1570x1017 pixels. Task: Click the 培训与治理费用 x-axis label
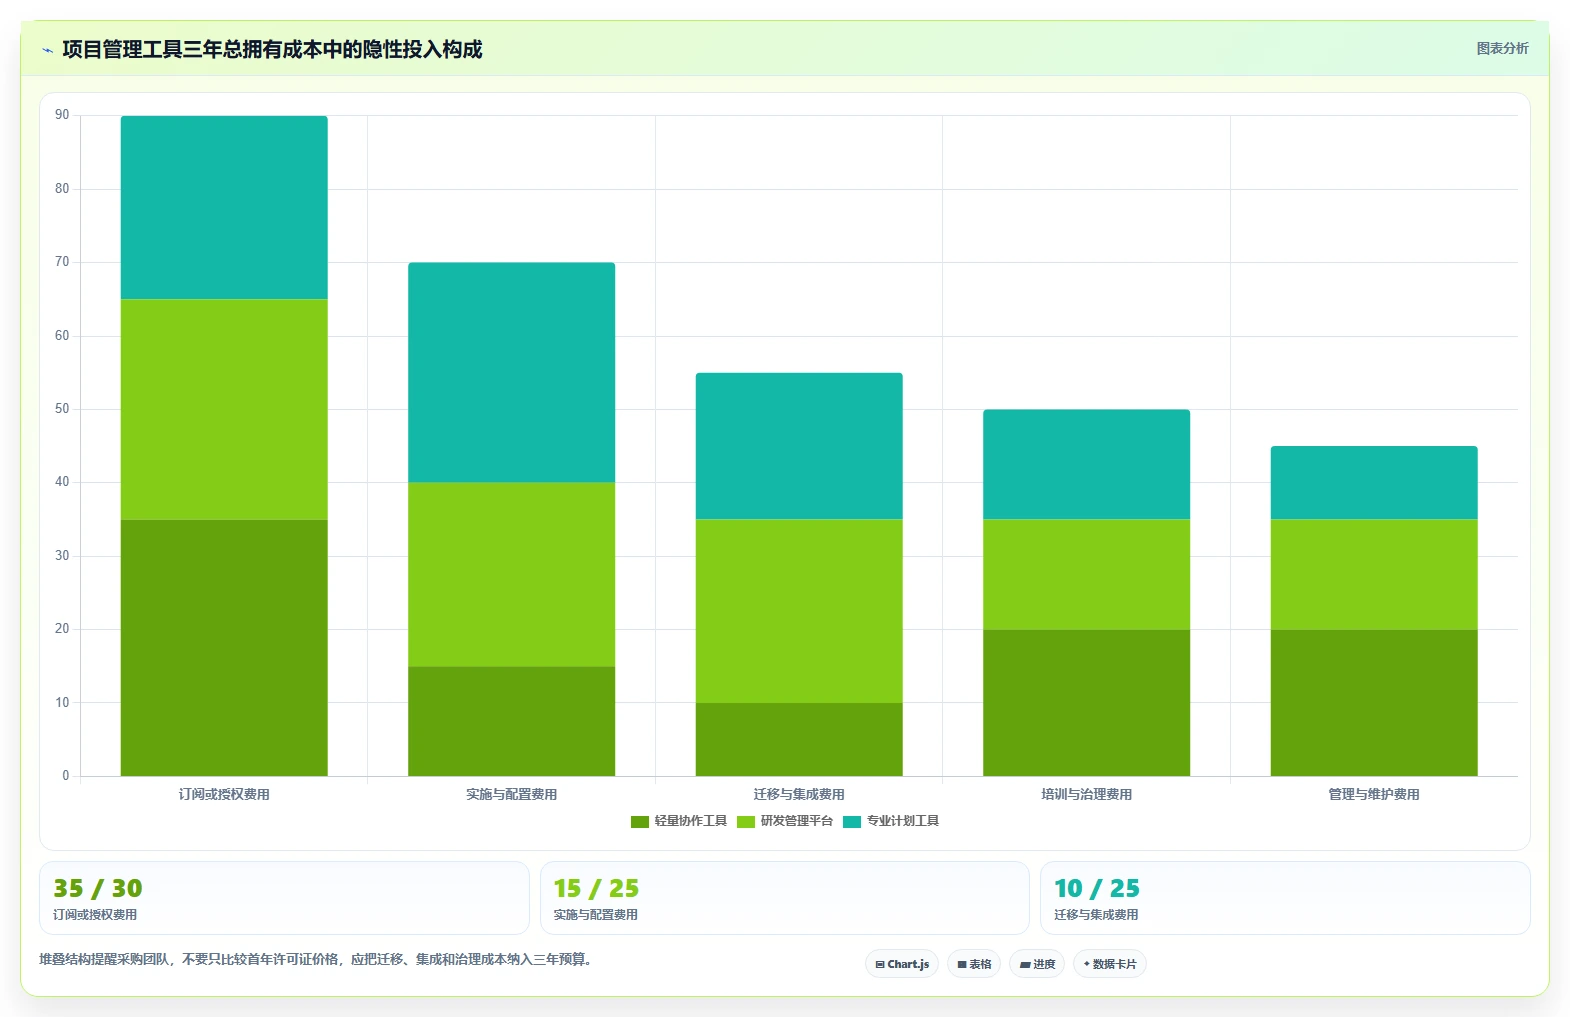point(1086,794)
